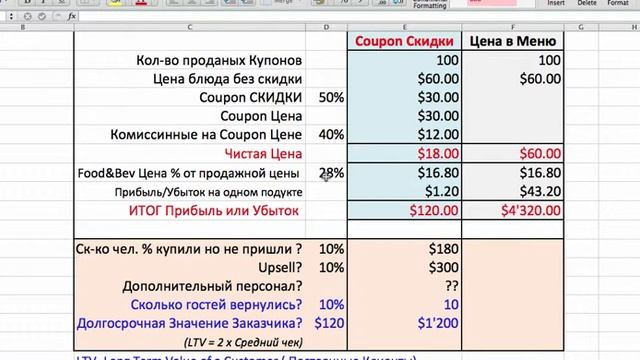Click blue 'Сколько гостей вернулись?' label

(x=216, y=305)
